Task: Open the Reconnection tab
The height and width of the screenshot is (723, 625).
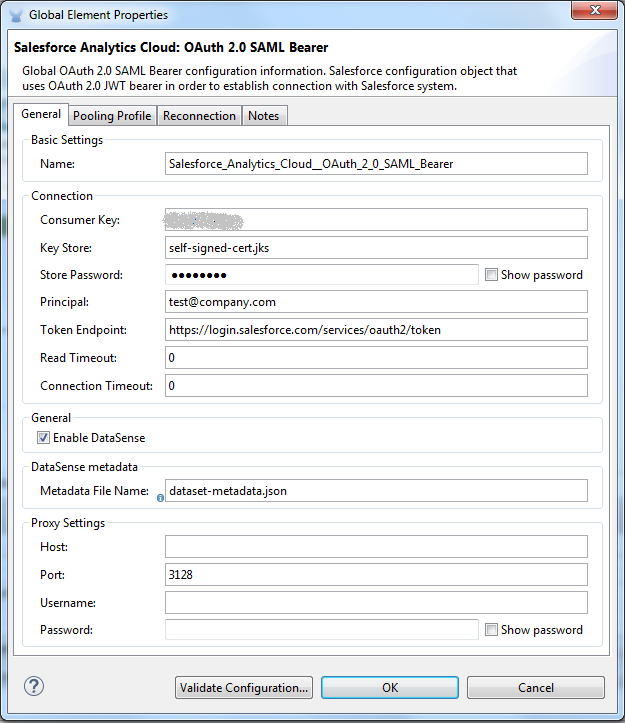Action: (199, 116)
